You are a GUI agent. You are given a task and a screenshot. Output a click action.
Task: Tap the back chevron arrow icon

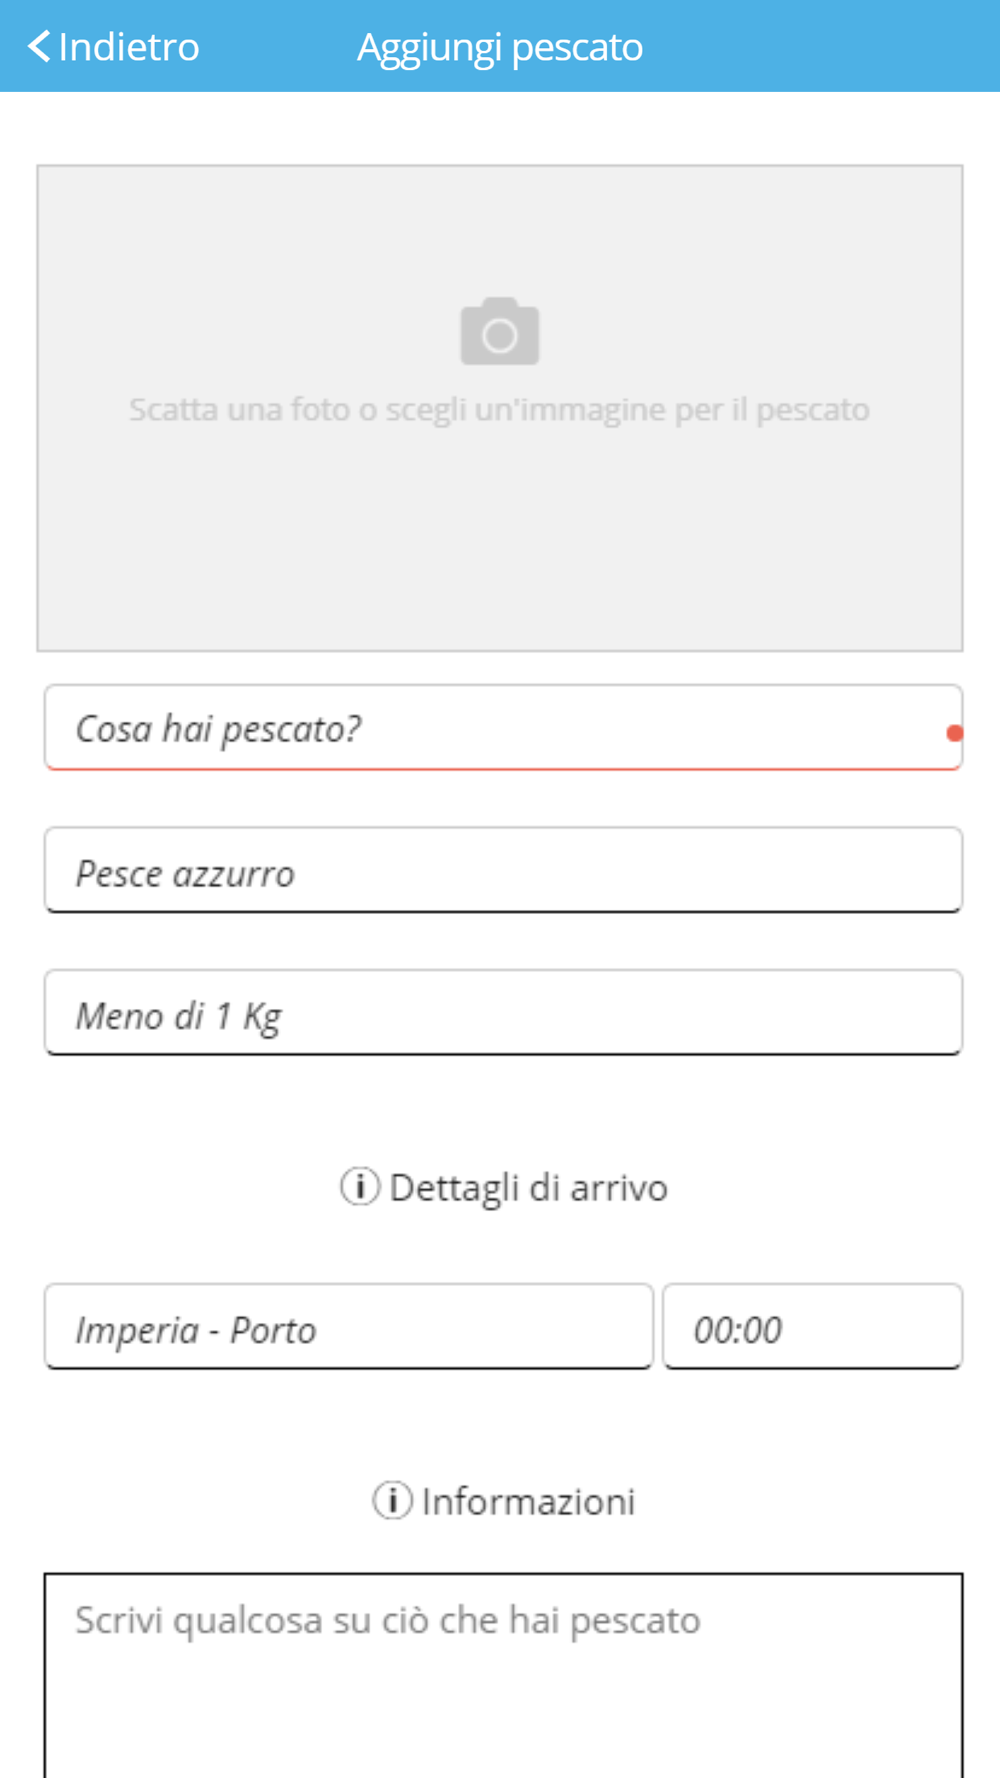coord(39,46)
